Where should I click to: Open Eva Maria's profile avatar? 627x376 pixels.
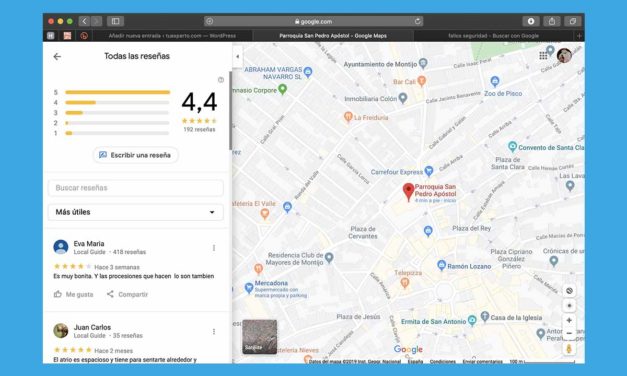[x=61, y=247]
